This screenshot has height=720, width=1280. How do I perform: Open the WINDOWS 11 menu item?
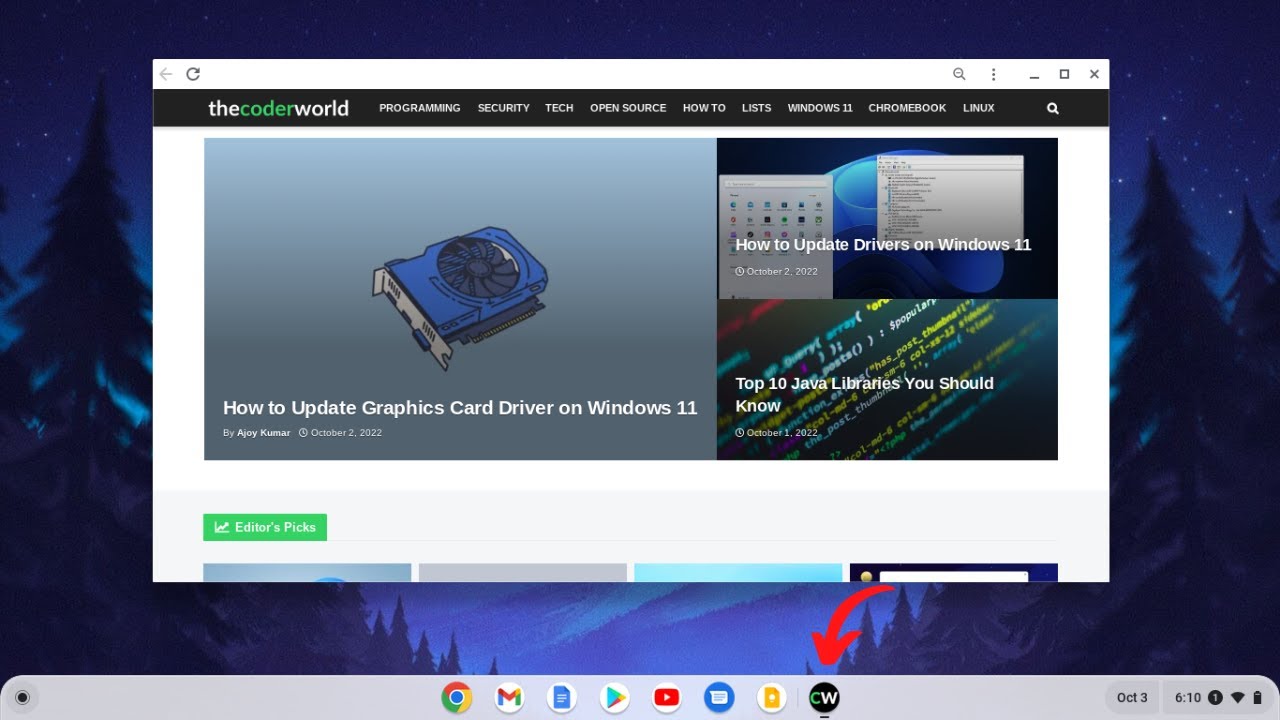click(820, 108)
